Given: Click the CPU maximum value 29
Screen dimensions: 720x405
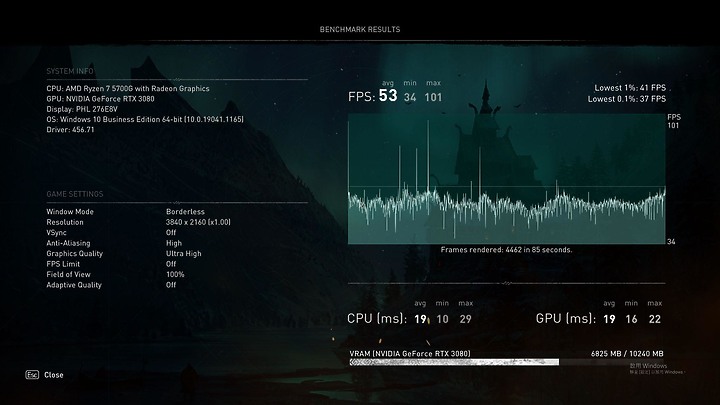Looking at the screenshot, I should tap(466, 319).
